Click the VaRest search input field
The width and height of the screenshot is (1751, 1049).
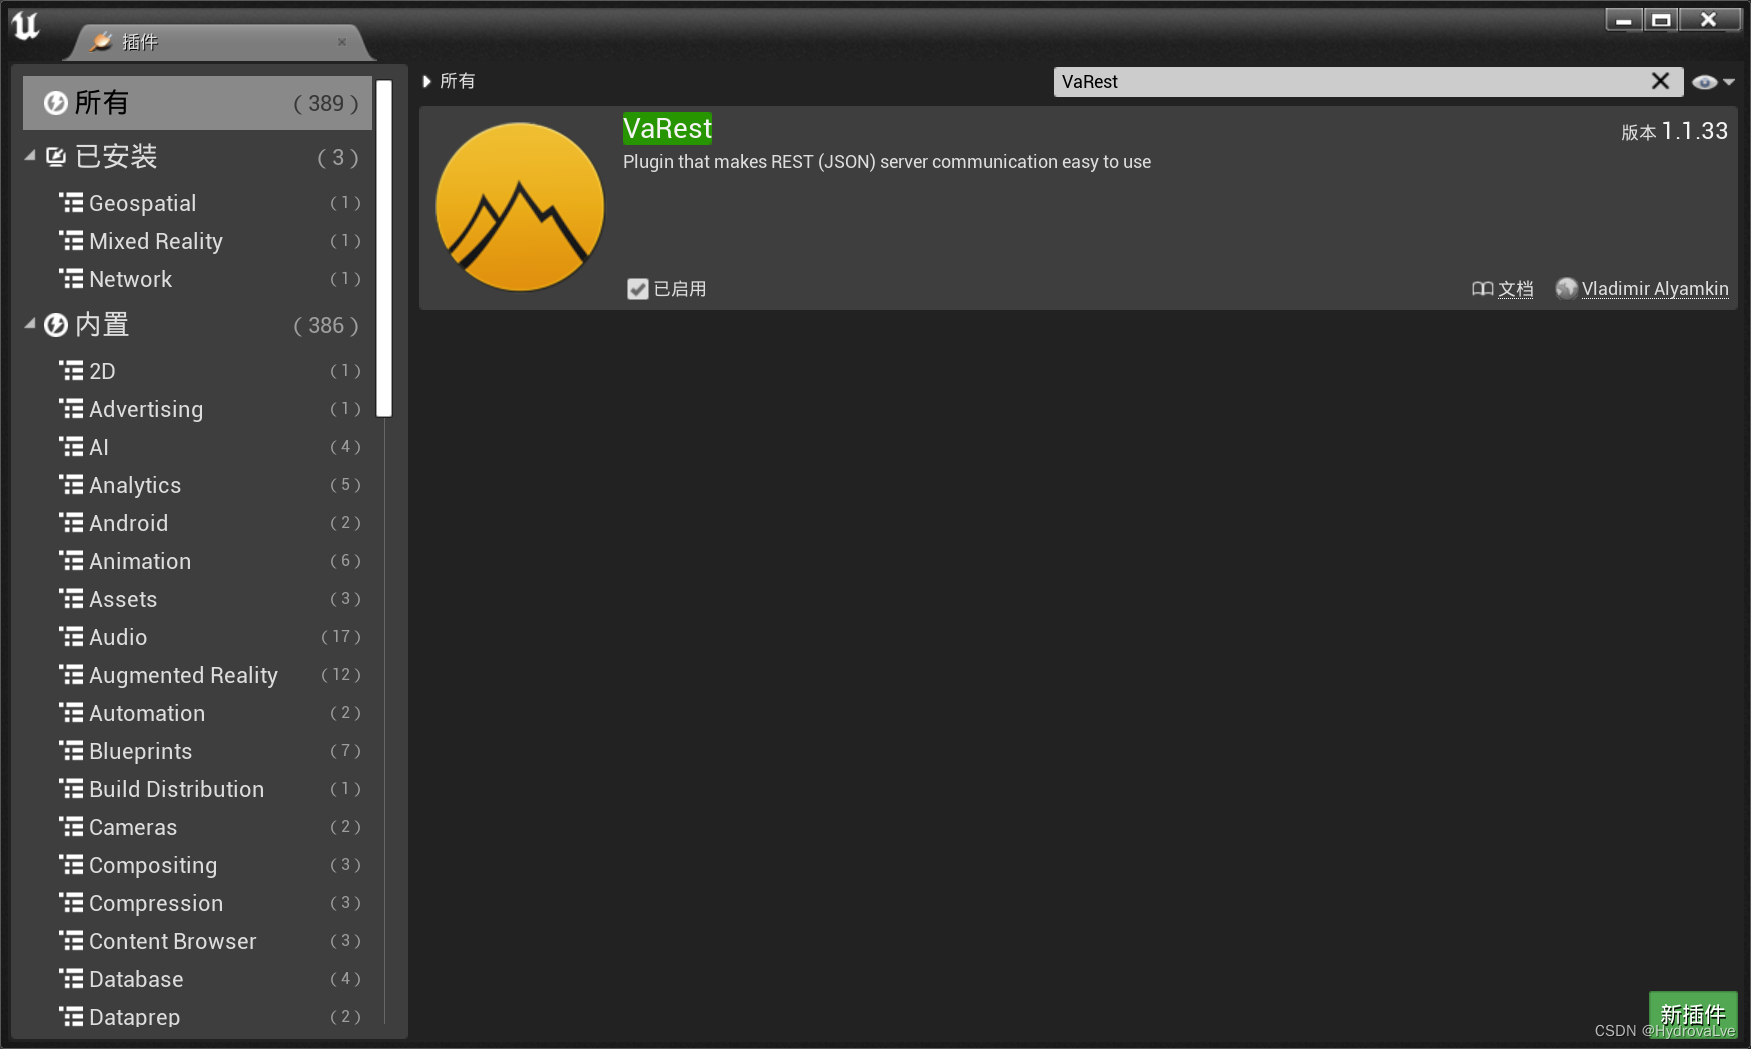[1350, 82]
